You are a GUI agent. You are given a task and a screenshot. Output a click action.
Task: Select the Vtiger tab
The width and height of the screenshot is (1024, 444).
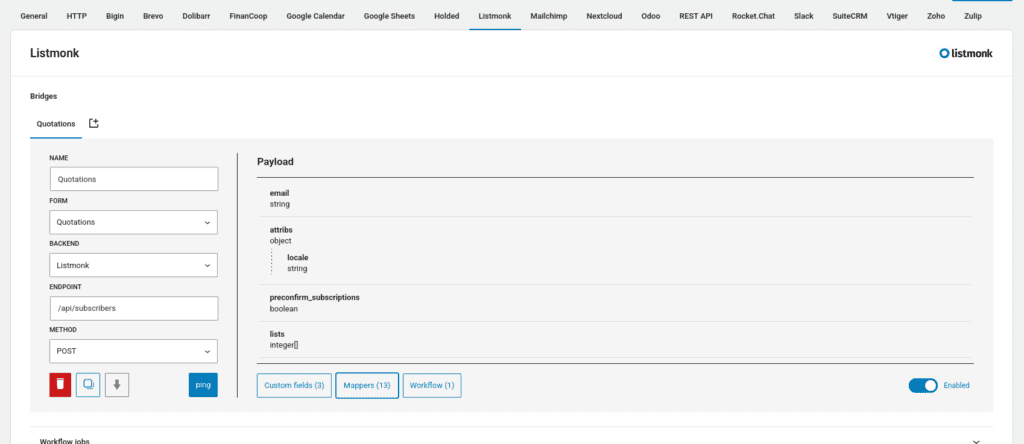click(x=897, y=16)
